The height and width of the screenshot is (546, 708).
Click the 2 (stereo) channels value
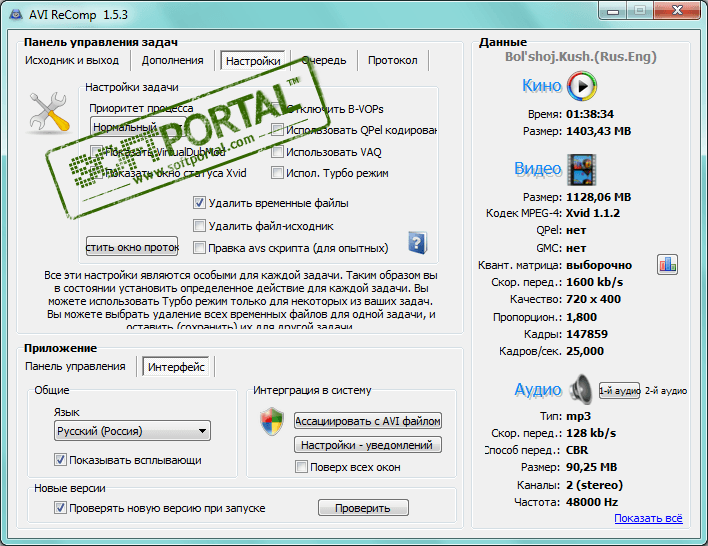click(594, 485)
